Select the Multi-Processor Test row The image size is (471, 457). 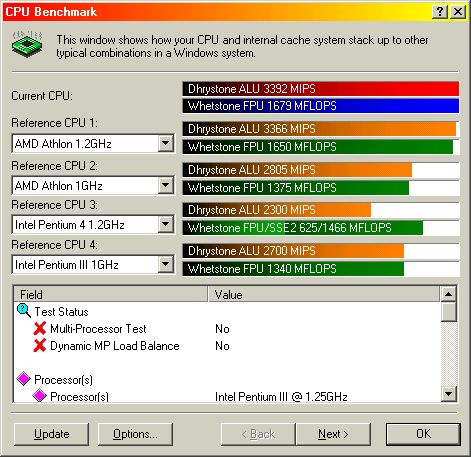[227, 329]
